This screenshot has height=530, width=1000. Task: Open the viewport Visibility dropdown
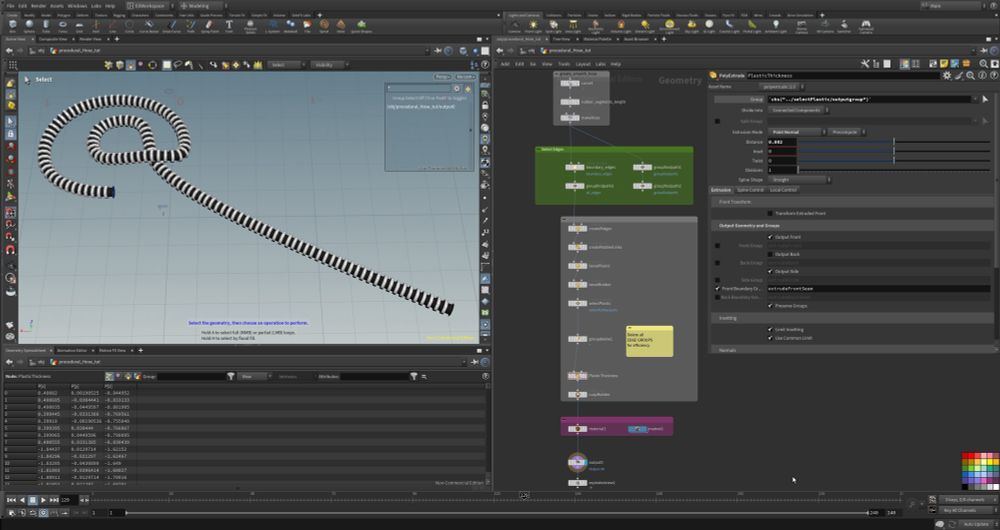(x=330, y=64)
